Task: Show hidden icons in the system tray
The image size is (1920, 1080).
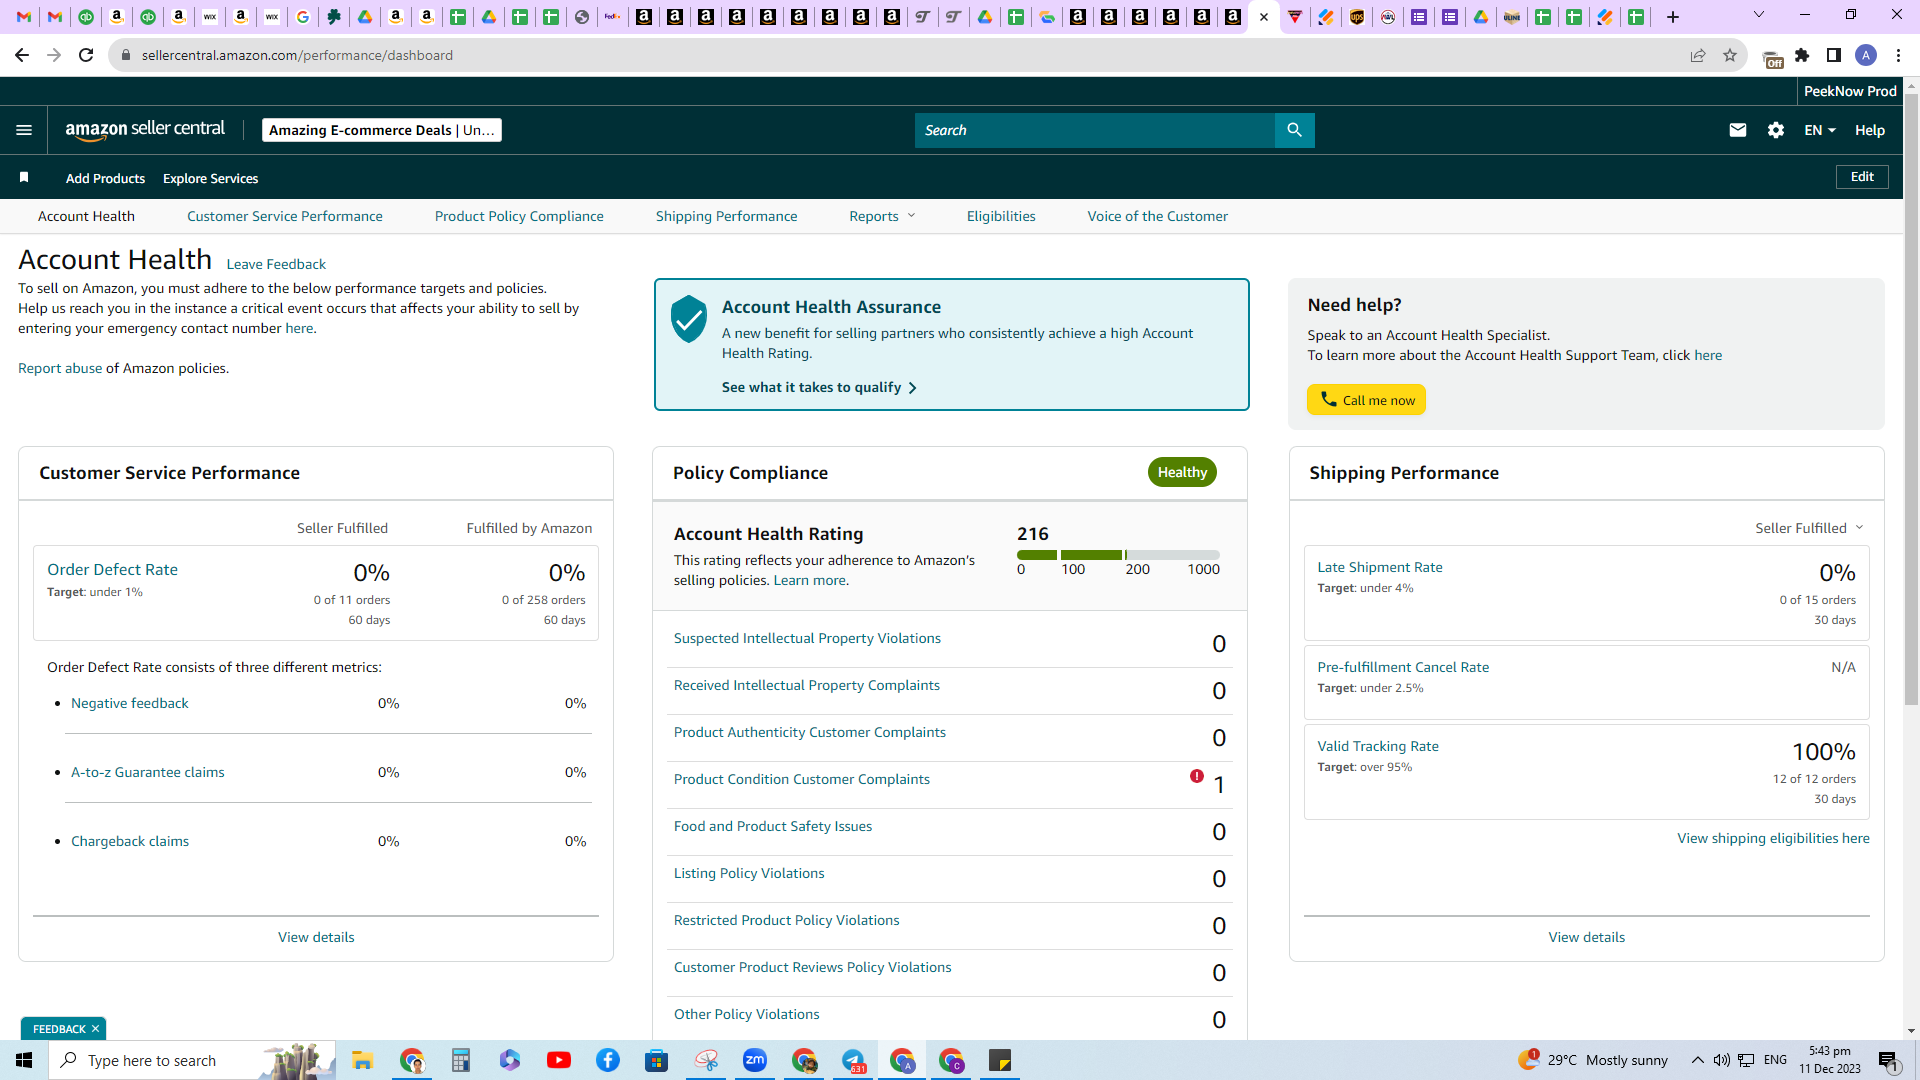Action: [x=1697, y=1060]
